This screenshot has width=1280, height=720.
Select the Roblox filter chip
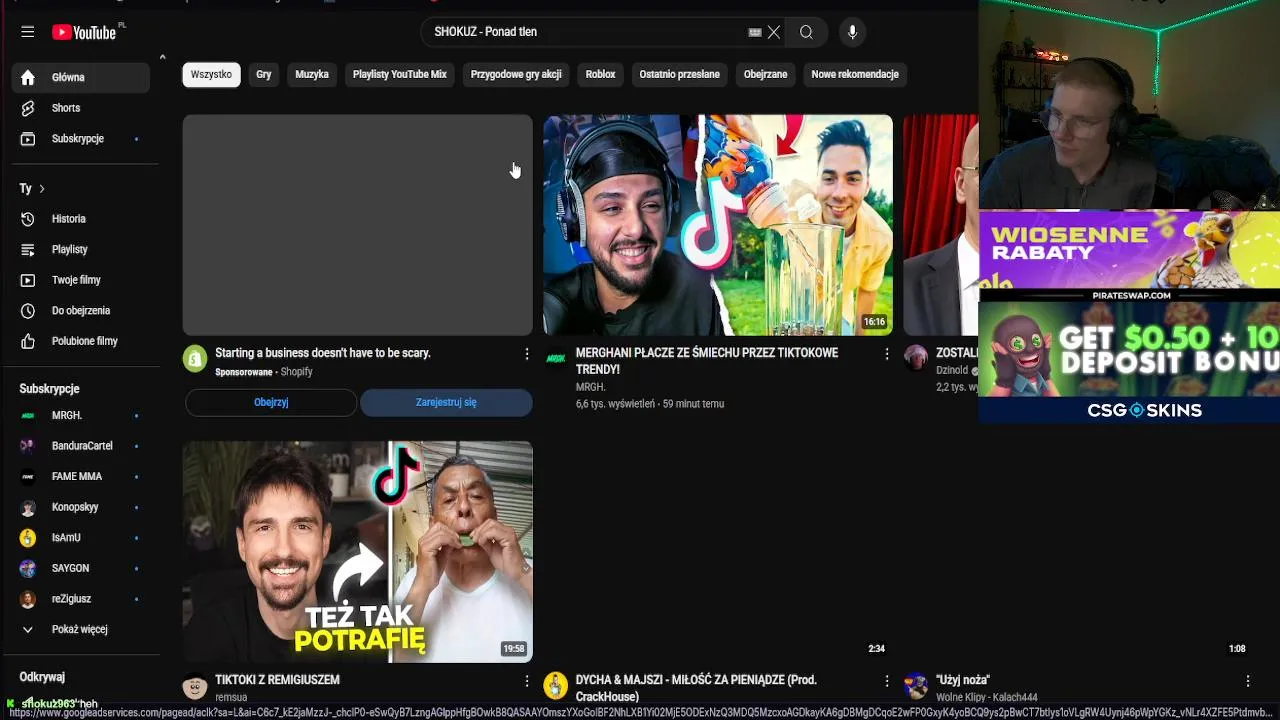click(x=600, y=74)
